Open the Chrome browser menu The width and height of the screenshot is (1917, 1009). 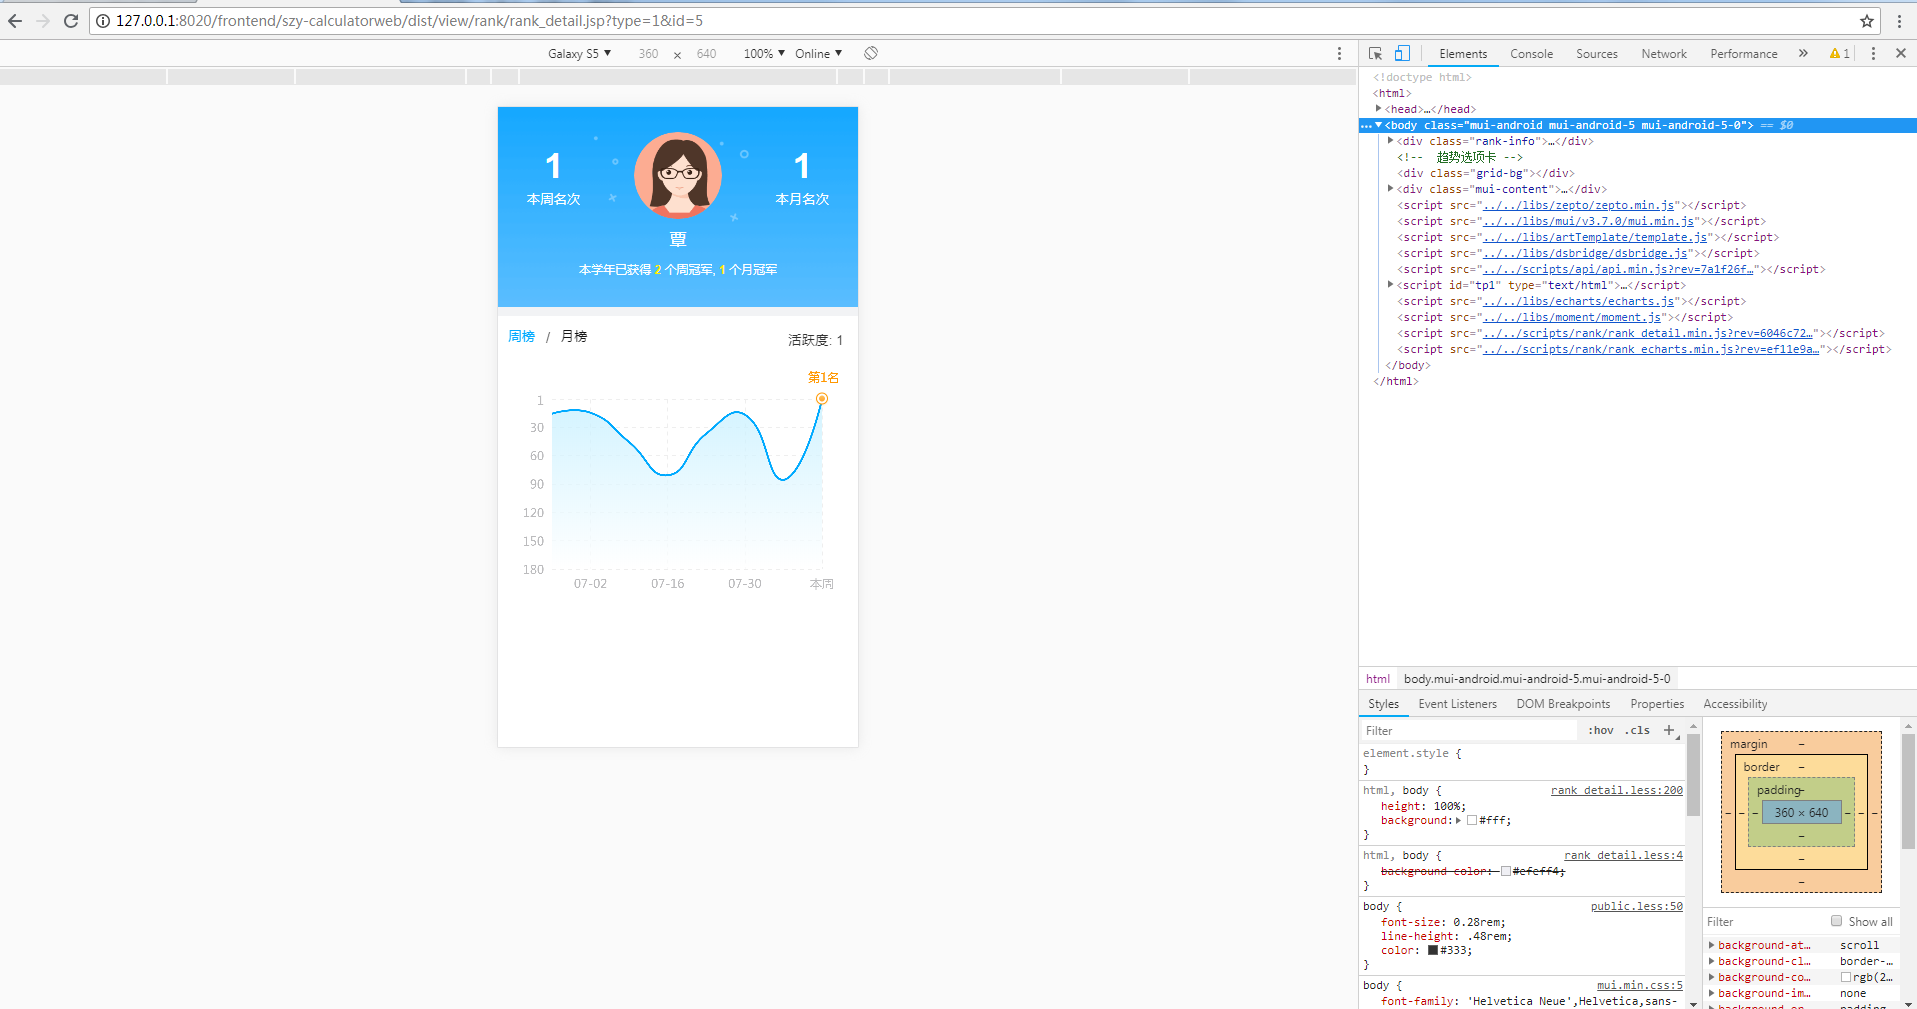click(1903, 20)
